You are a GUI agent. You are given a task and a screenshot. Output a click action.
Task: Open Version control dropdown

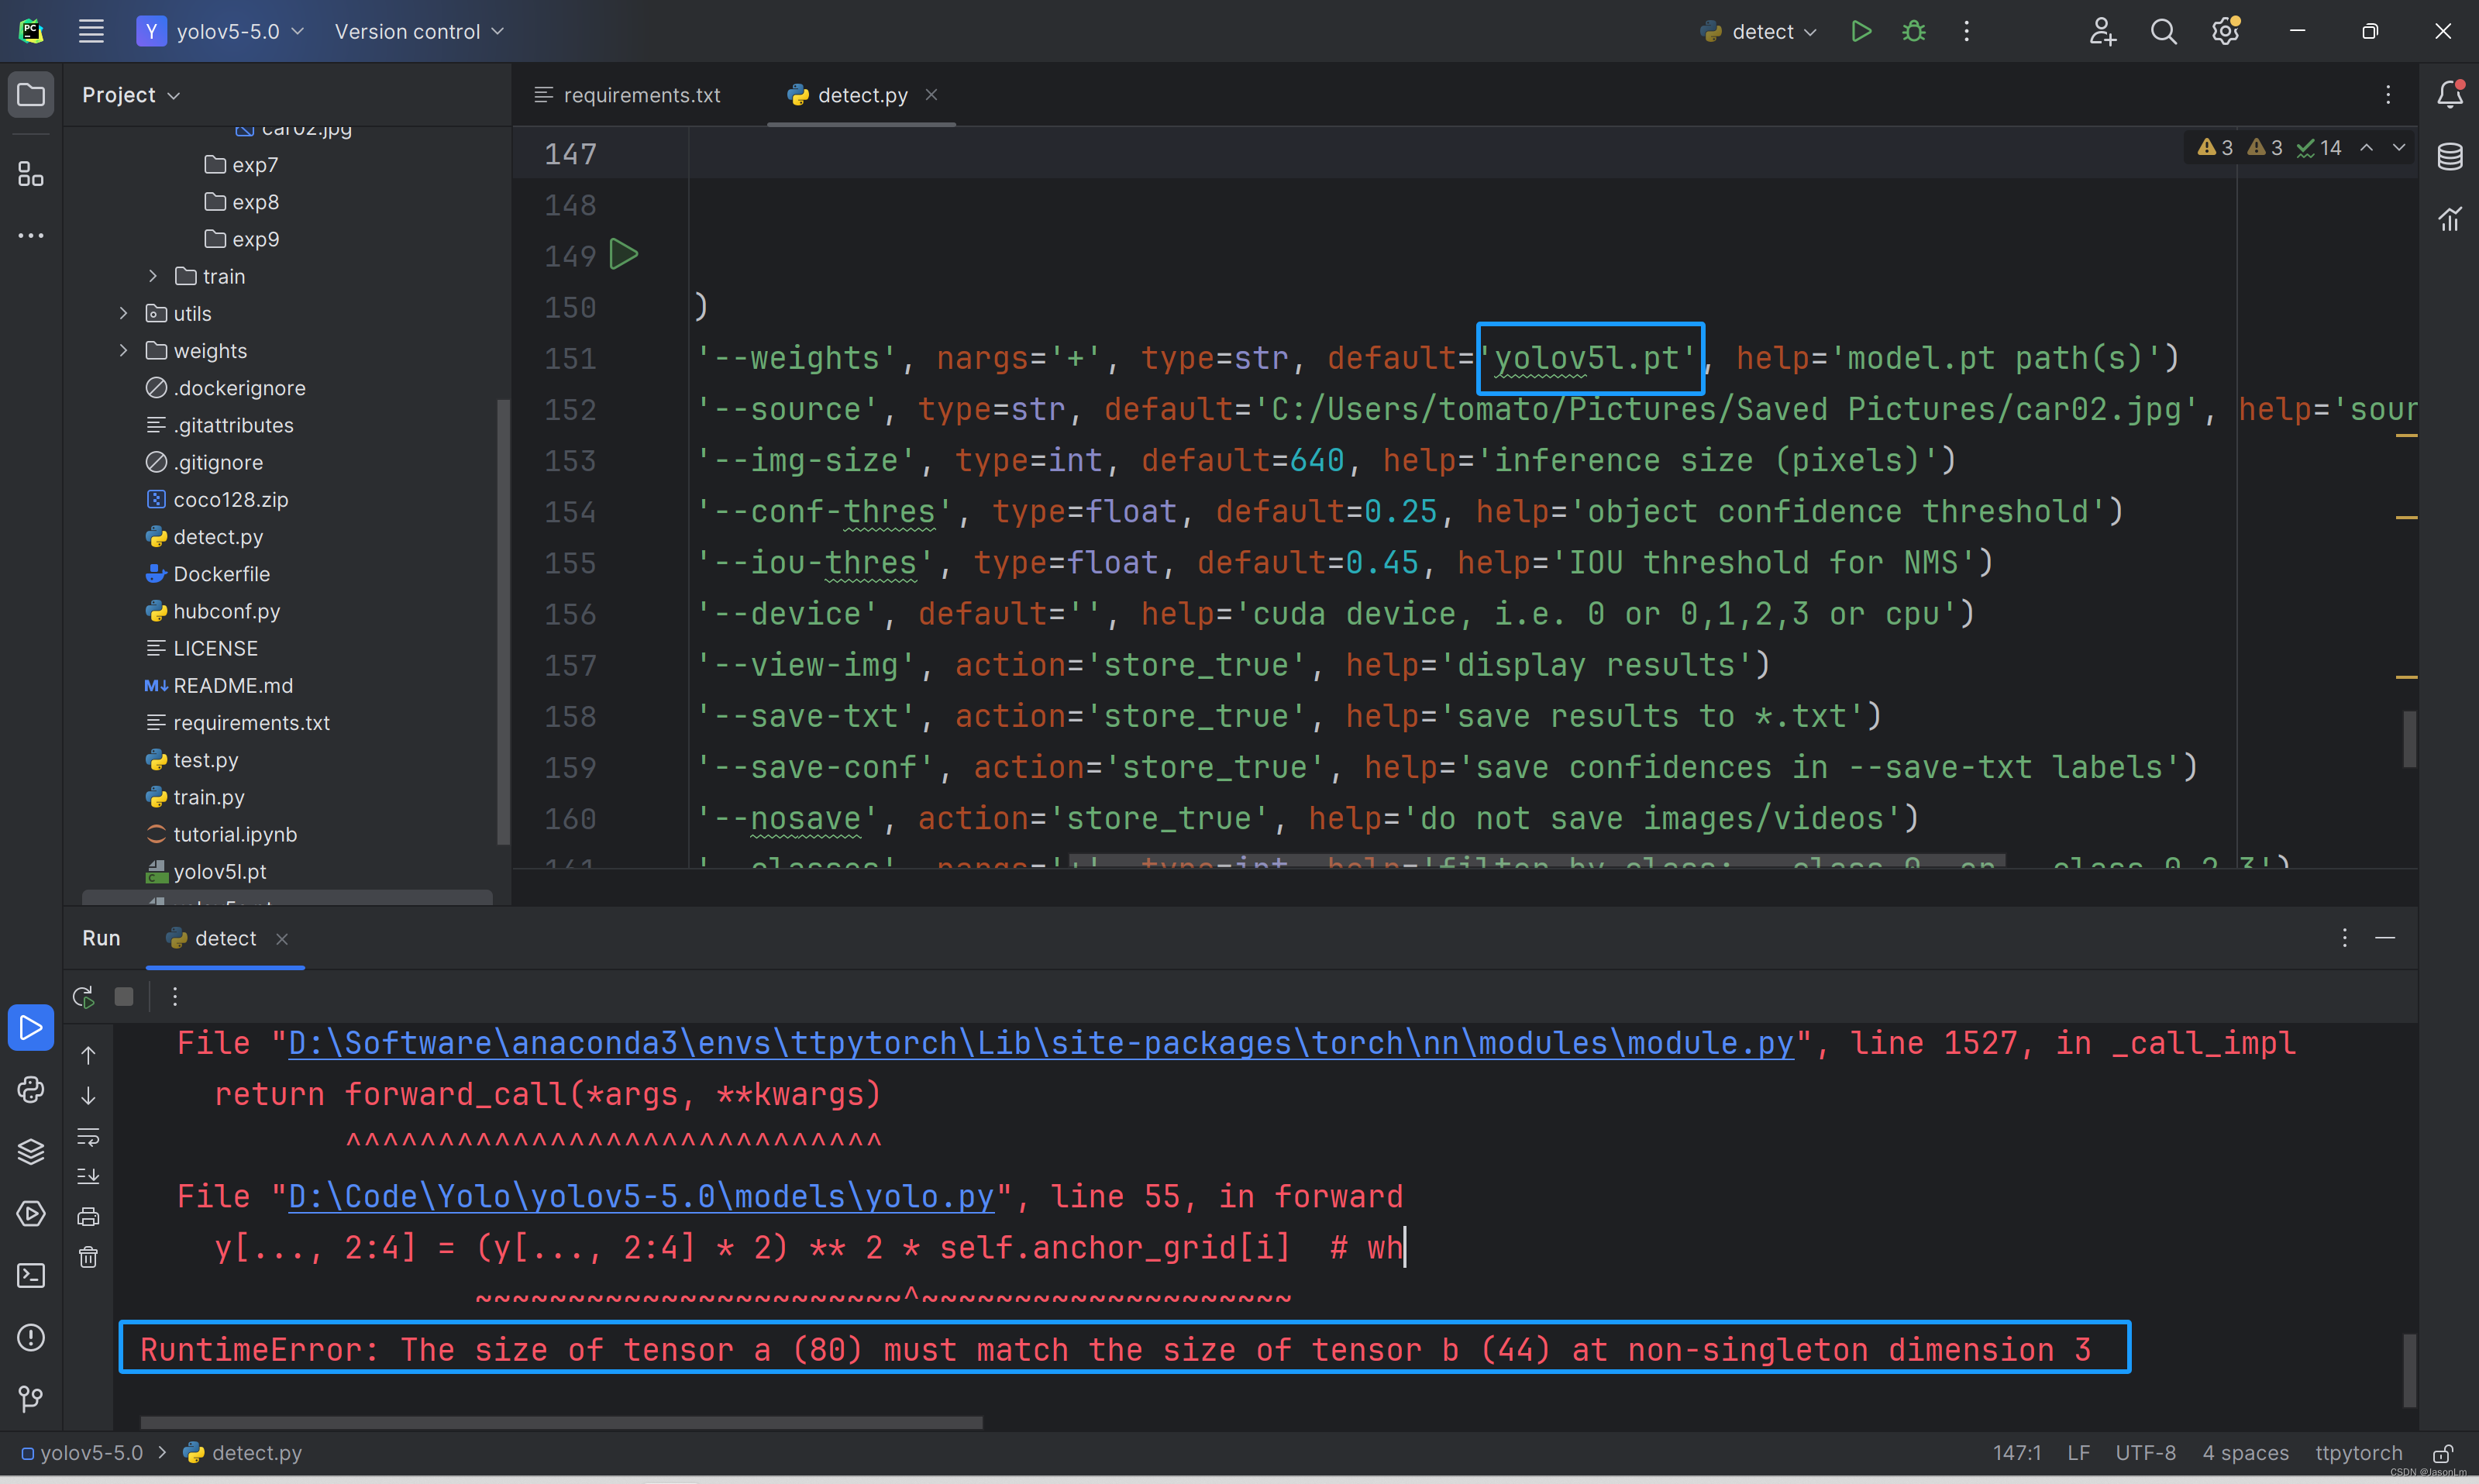click(419, 31)
